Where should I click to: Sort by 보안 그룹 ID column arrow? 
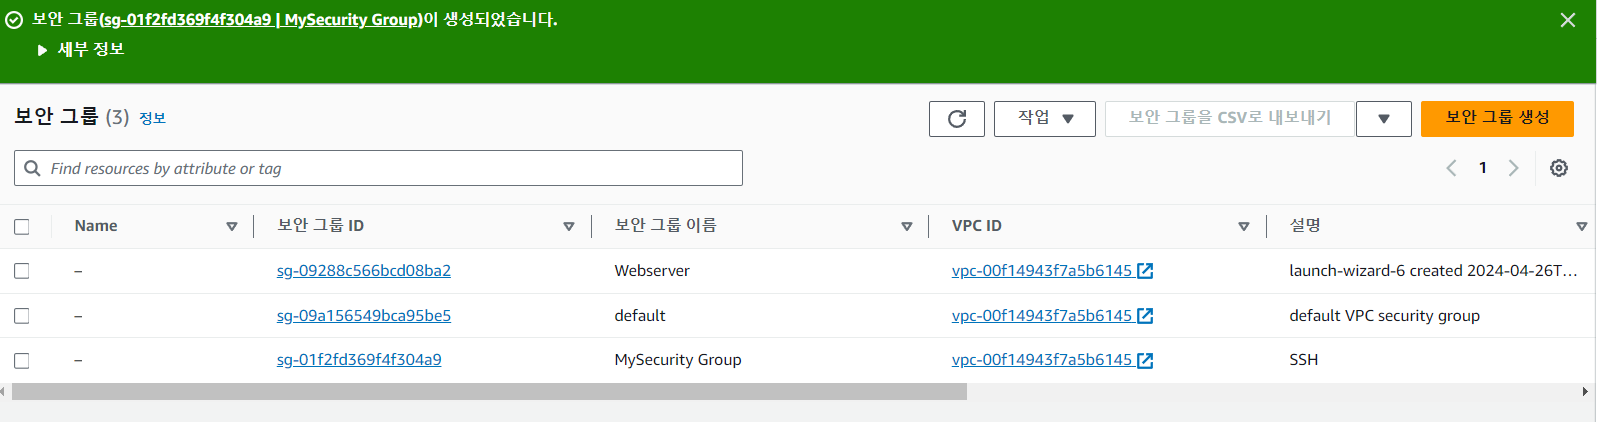pyautogui.click(x=569, y=227)
